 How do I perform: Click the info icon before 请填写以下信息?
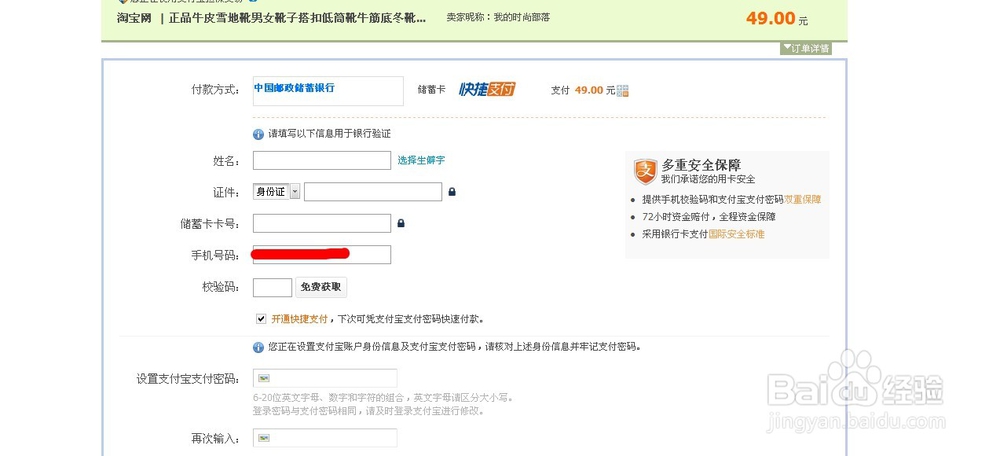(x=258, y=135)
